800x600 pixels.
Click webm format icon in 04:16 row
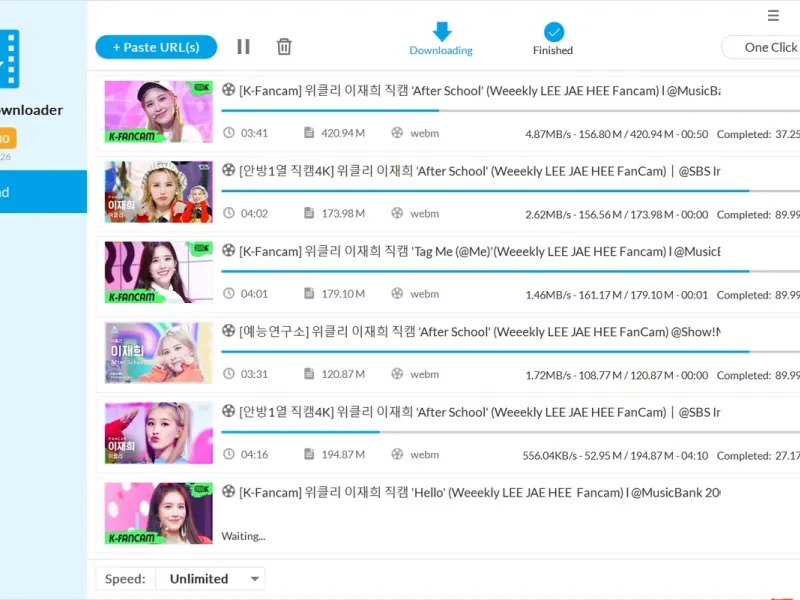coord(397,454)
